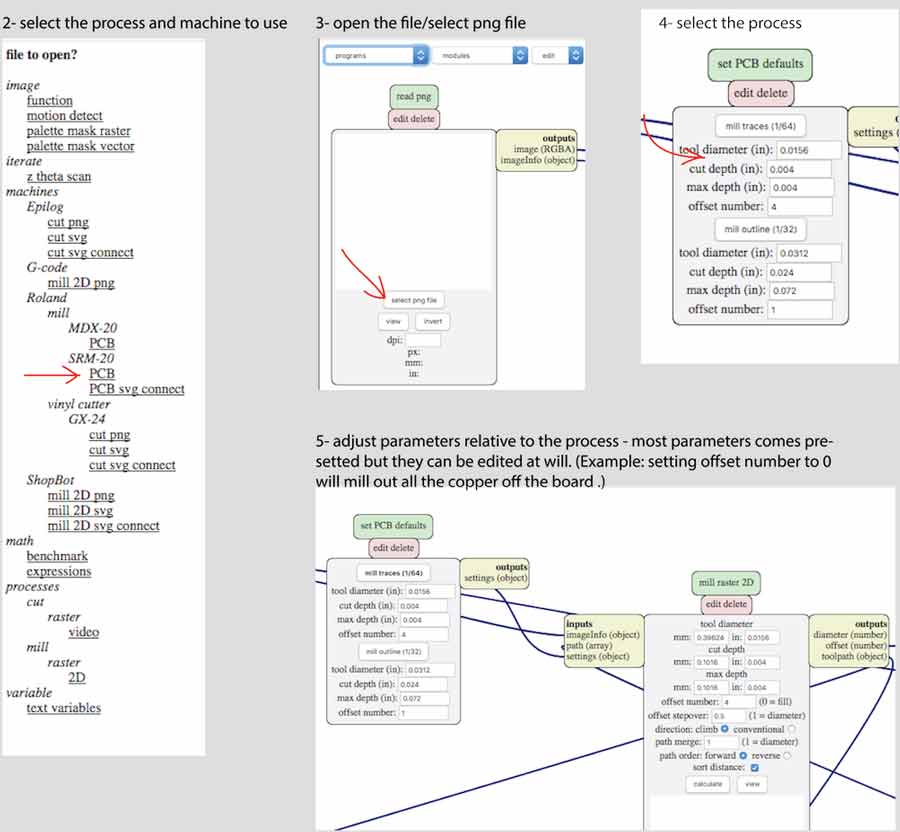900x832 pixels.
Task: Open the programs dropdown menu
Action: click(x=376, y=56)
